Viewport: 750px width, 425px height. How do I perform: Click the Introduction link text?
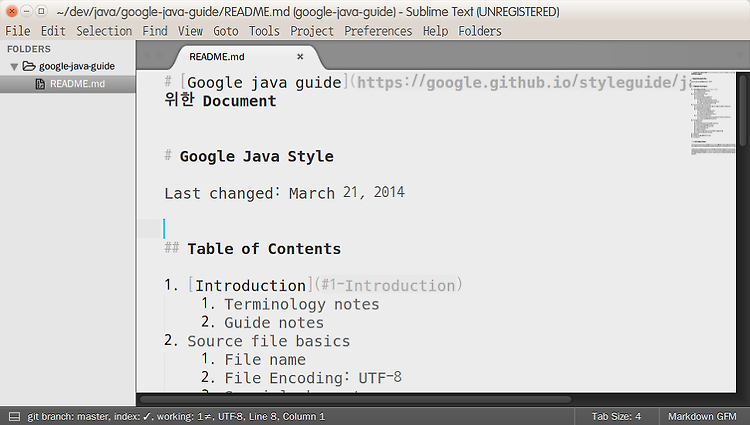[x=250, y=285]
